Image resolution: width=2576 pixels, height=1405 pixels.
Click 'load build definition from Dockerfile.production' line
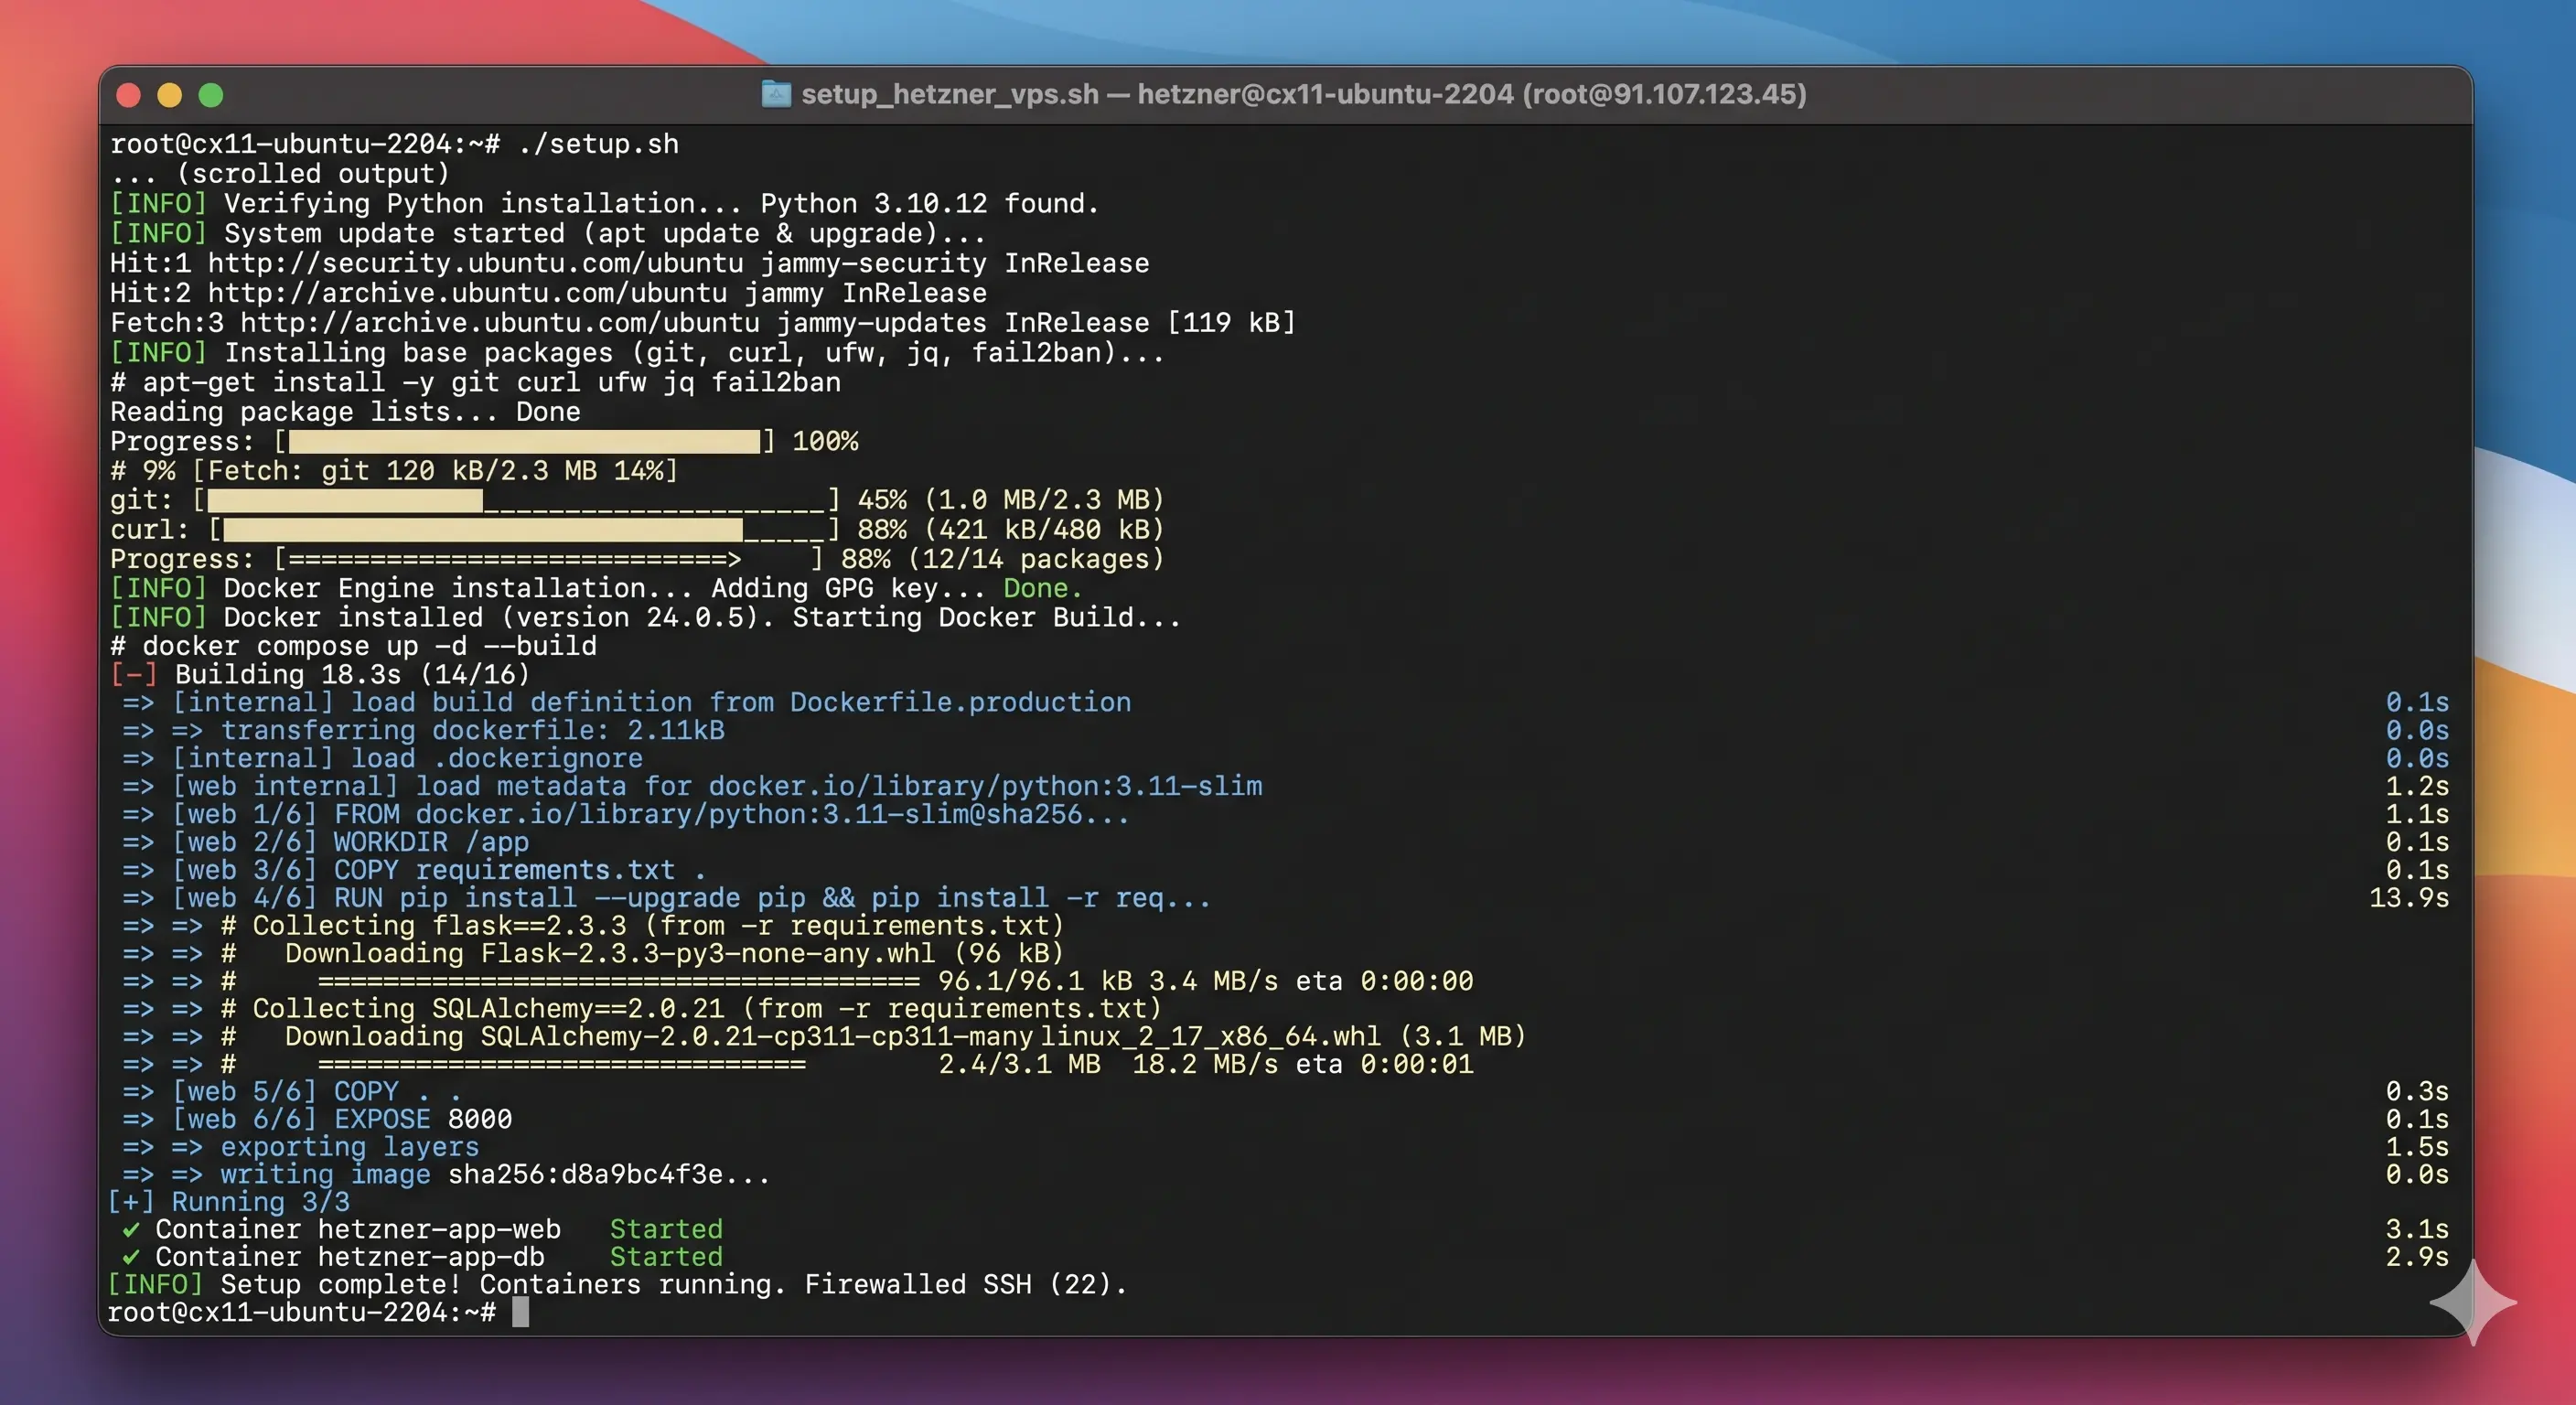click(x=627, y=702)
